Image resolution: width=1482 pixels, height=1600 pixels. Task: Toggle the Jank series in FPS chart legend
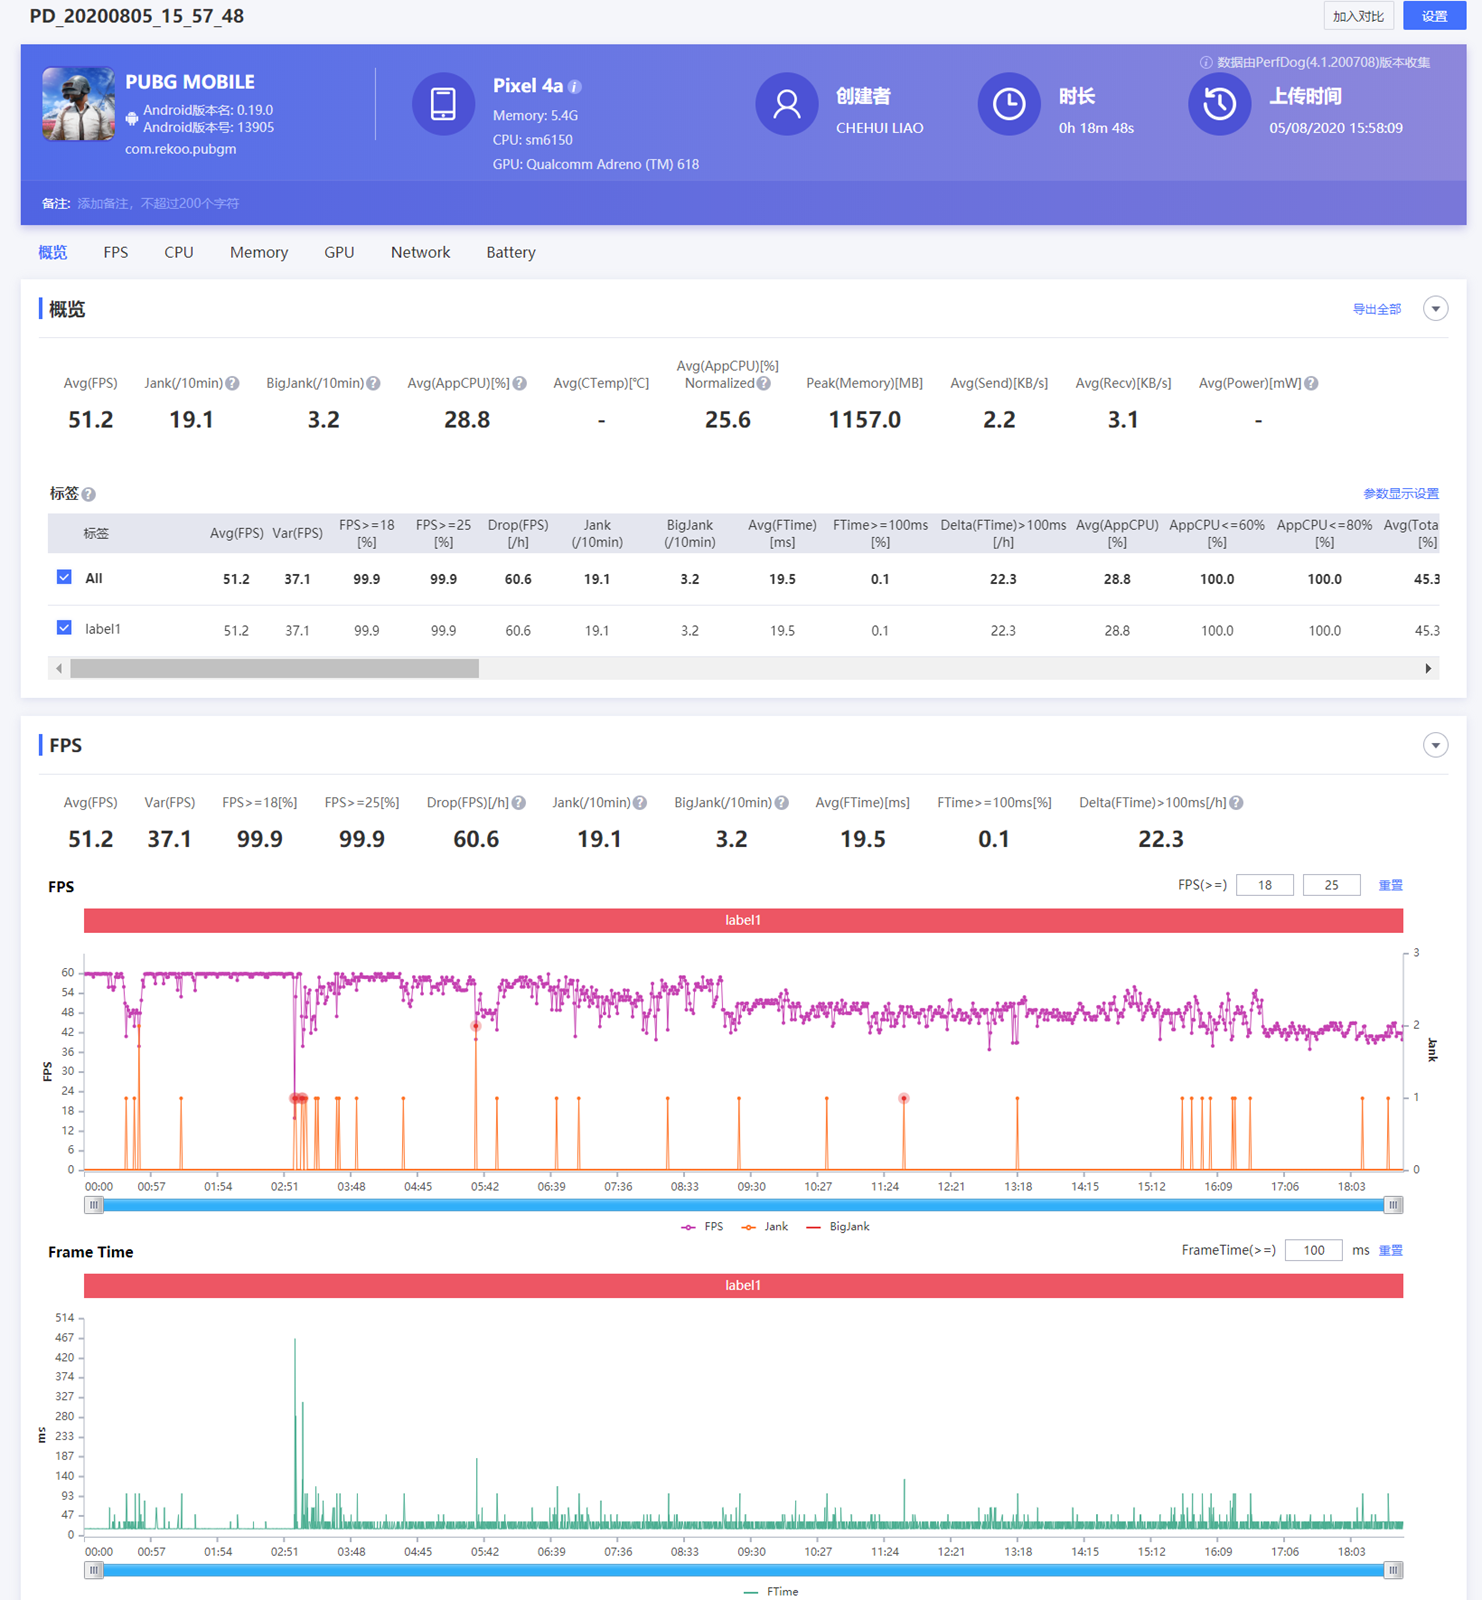(765, 1227)
